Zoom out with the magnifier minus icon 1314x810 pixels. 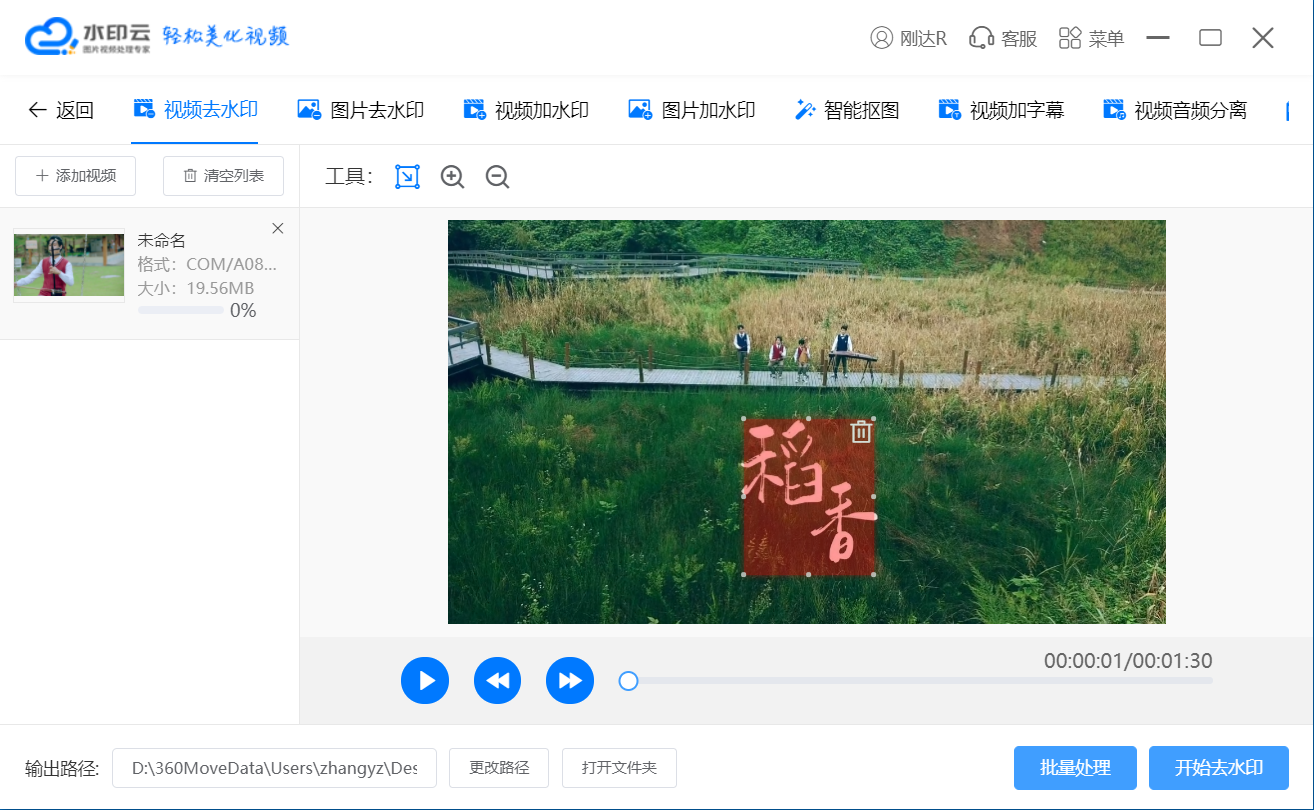(x=497, y=177)
